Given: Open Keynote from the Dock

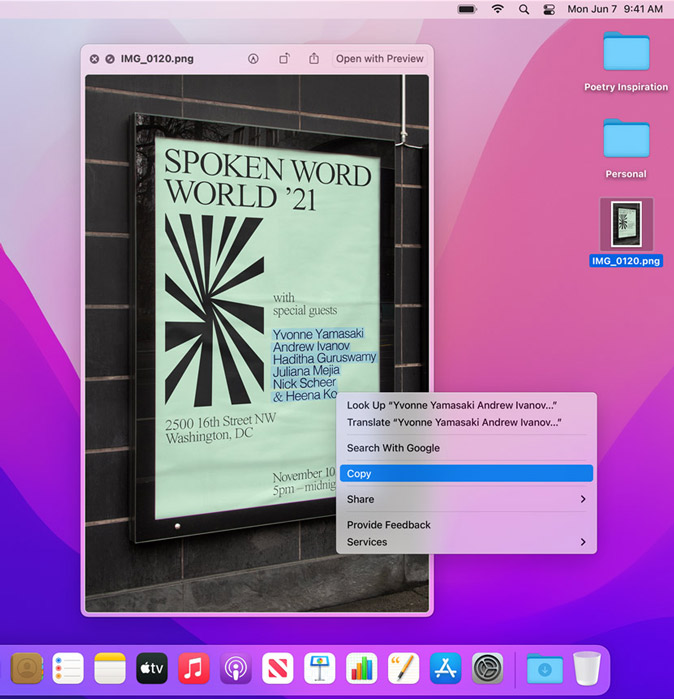Looking at the screenshot, I should 319,668.
